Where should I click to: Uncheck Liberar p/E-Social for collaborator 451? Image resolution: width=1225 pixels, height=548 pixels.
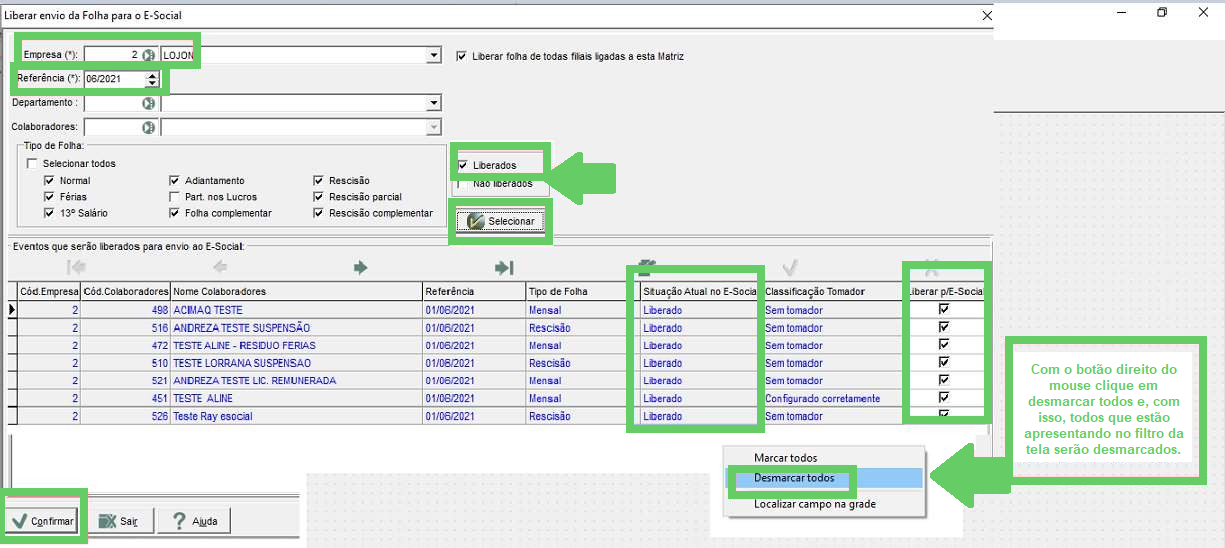tap(942, 397)
